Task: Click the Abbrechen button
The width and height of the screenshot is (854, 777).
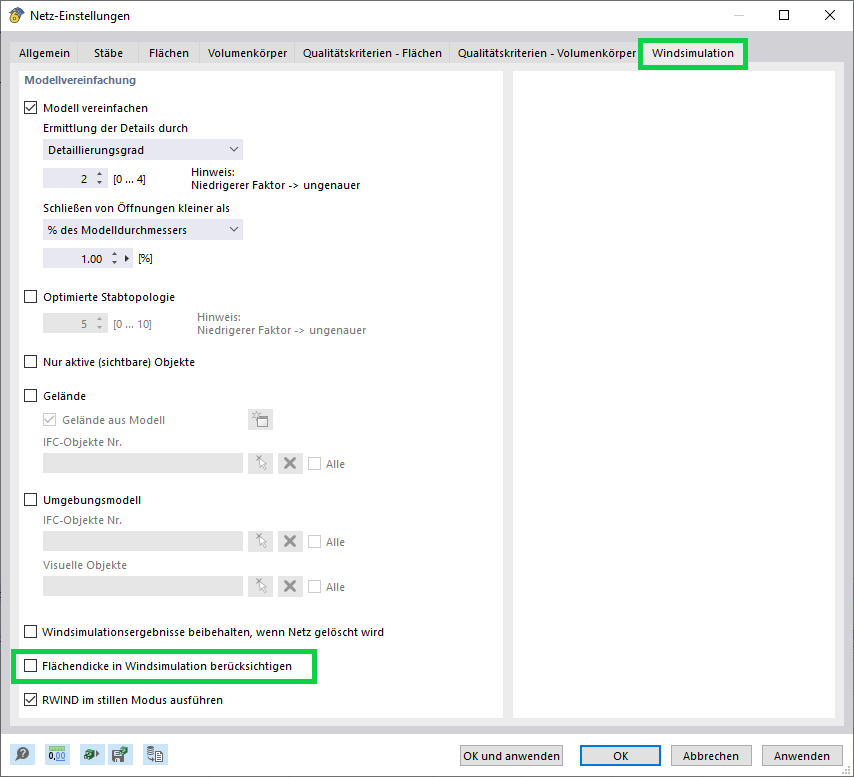Action: pyautogui.click(x=711, y=755)
